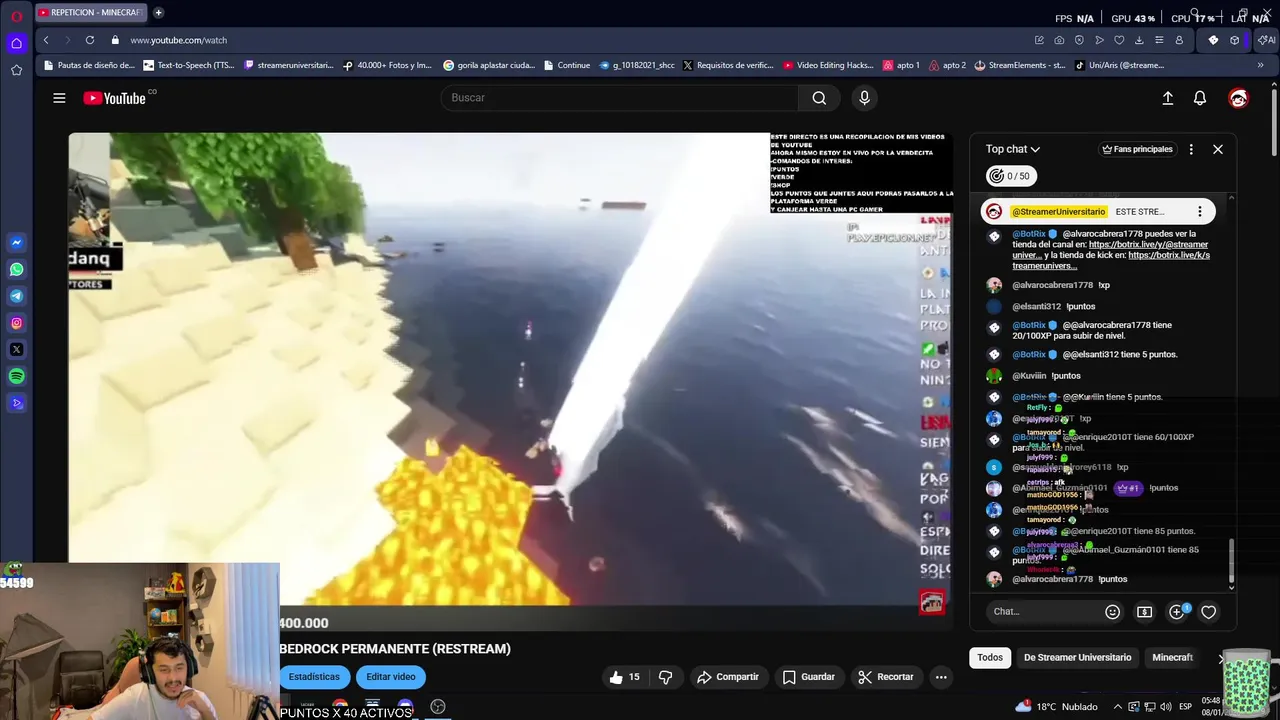Open Opera sidebar bookmarks star

tap(16, 70)
